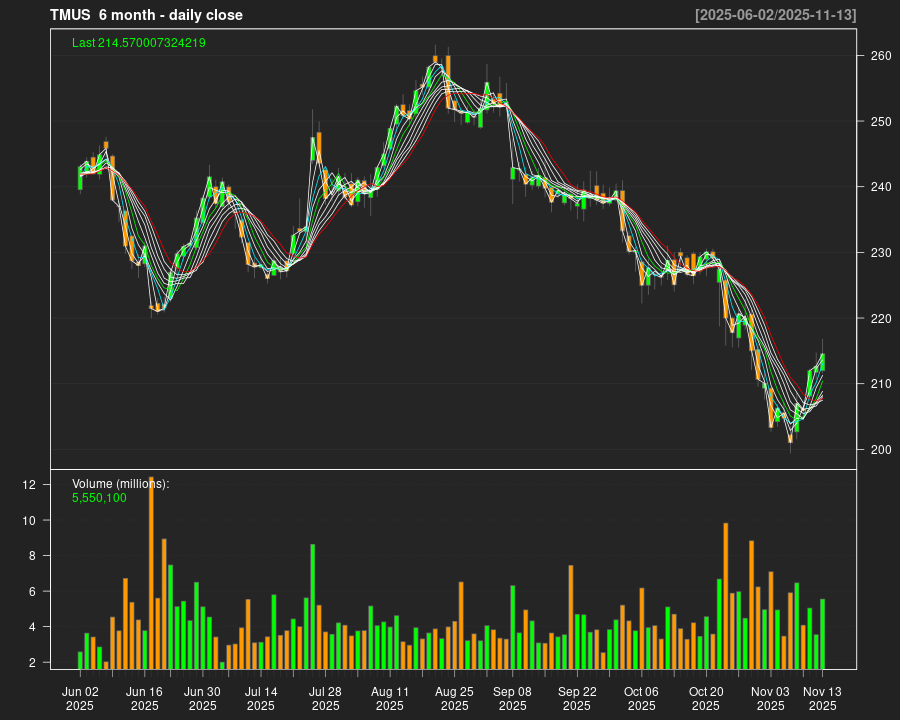Click the 220 price axis label

pos(880,318)
